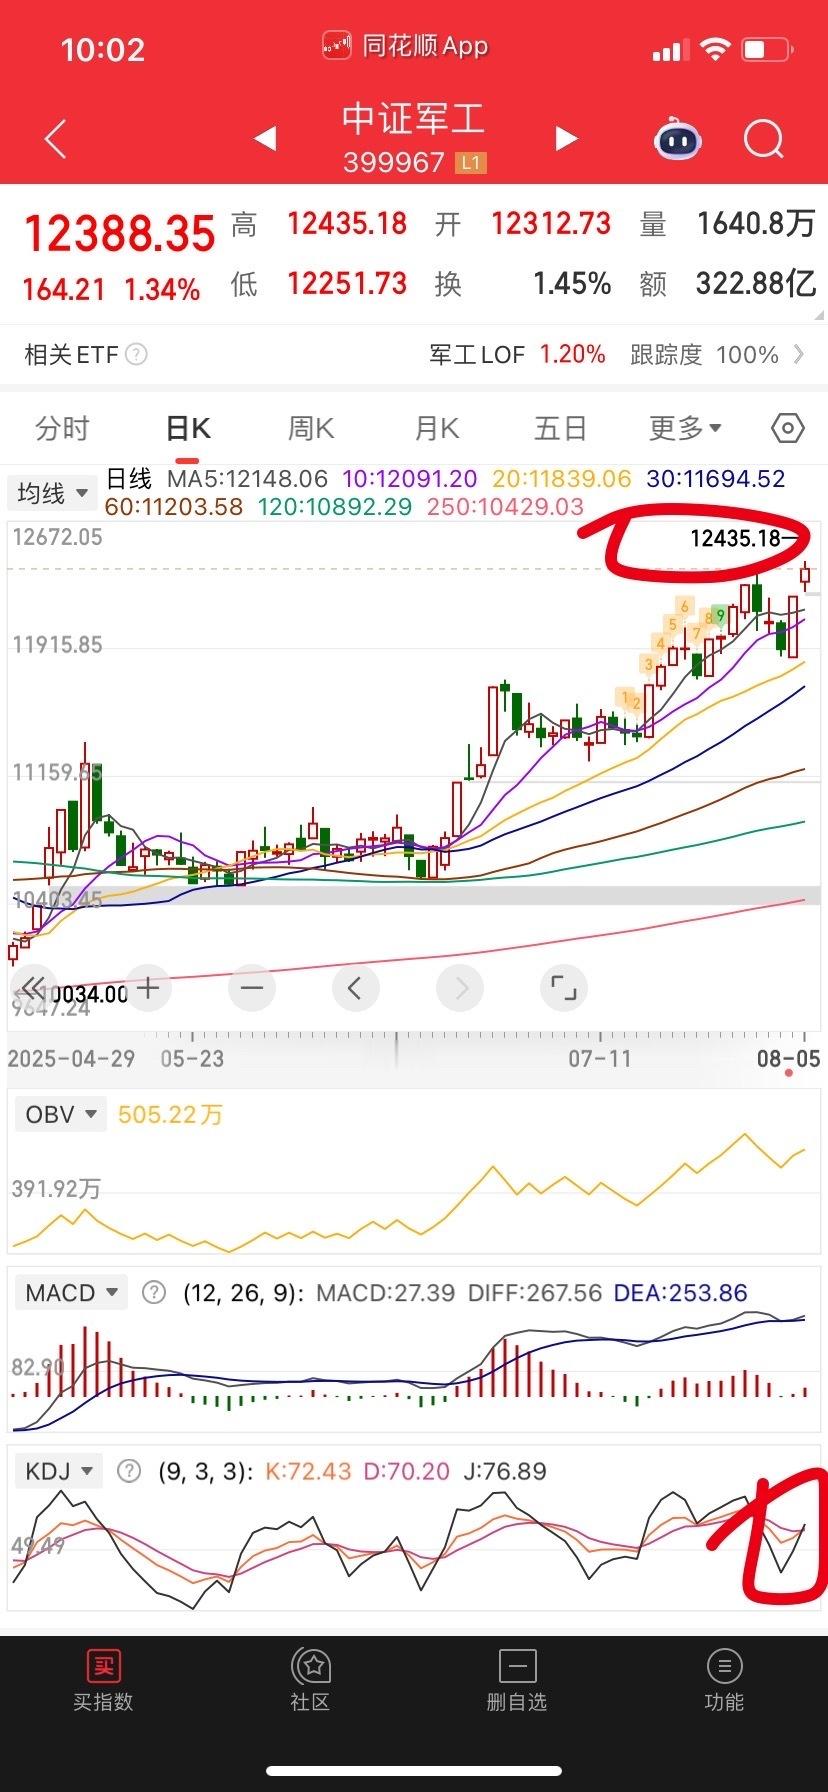
Task: Tap the J:76.89 KDJ value
Action: click(x=505, y=1471)
